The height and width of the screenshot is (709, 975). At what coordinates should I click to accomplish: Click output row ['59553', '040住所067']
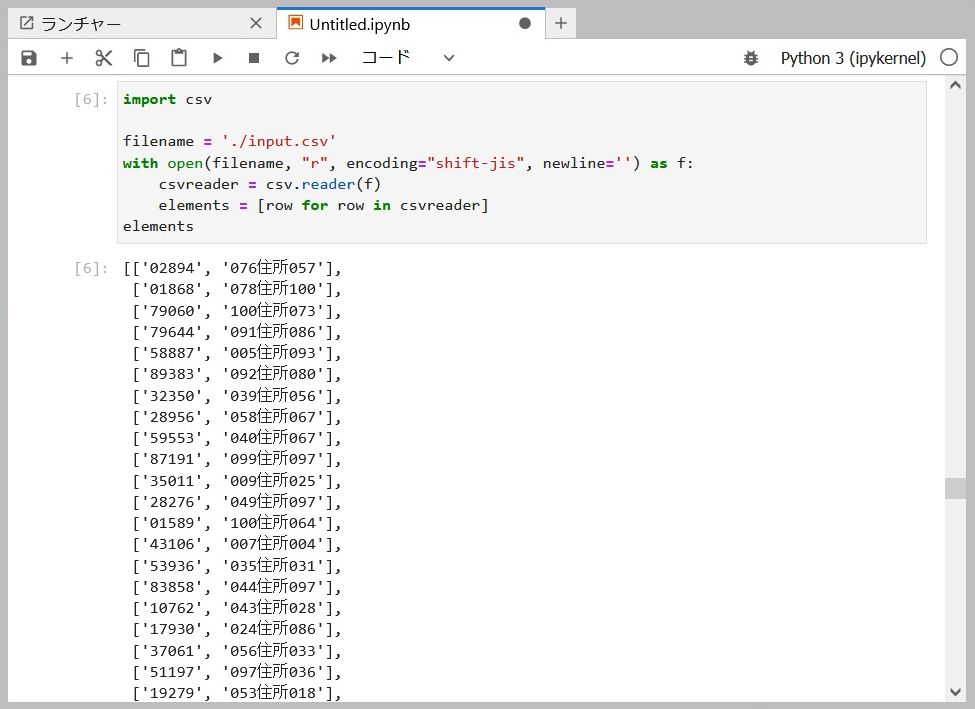point(237,438)
